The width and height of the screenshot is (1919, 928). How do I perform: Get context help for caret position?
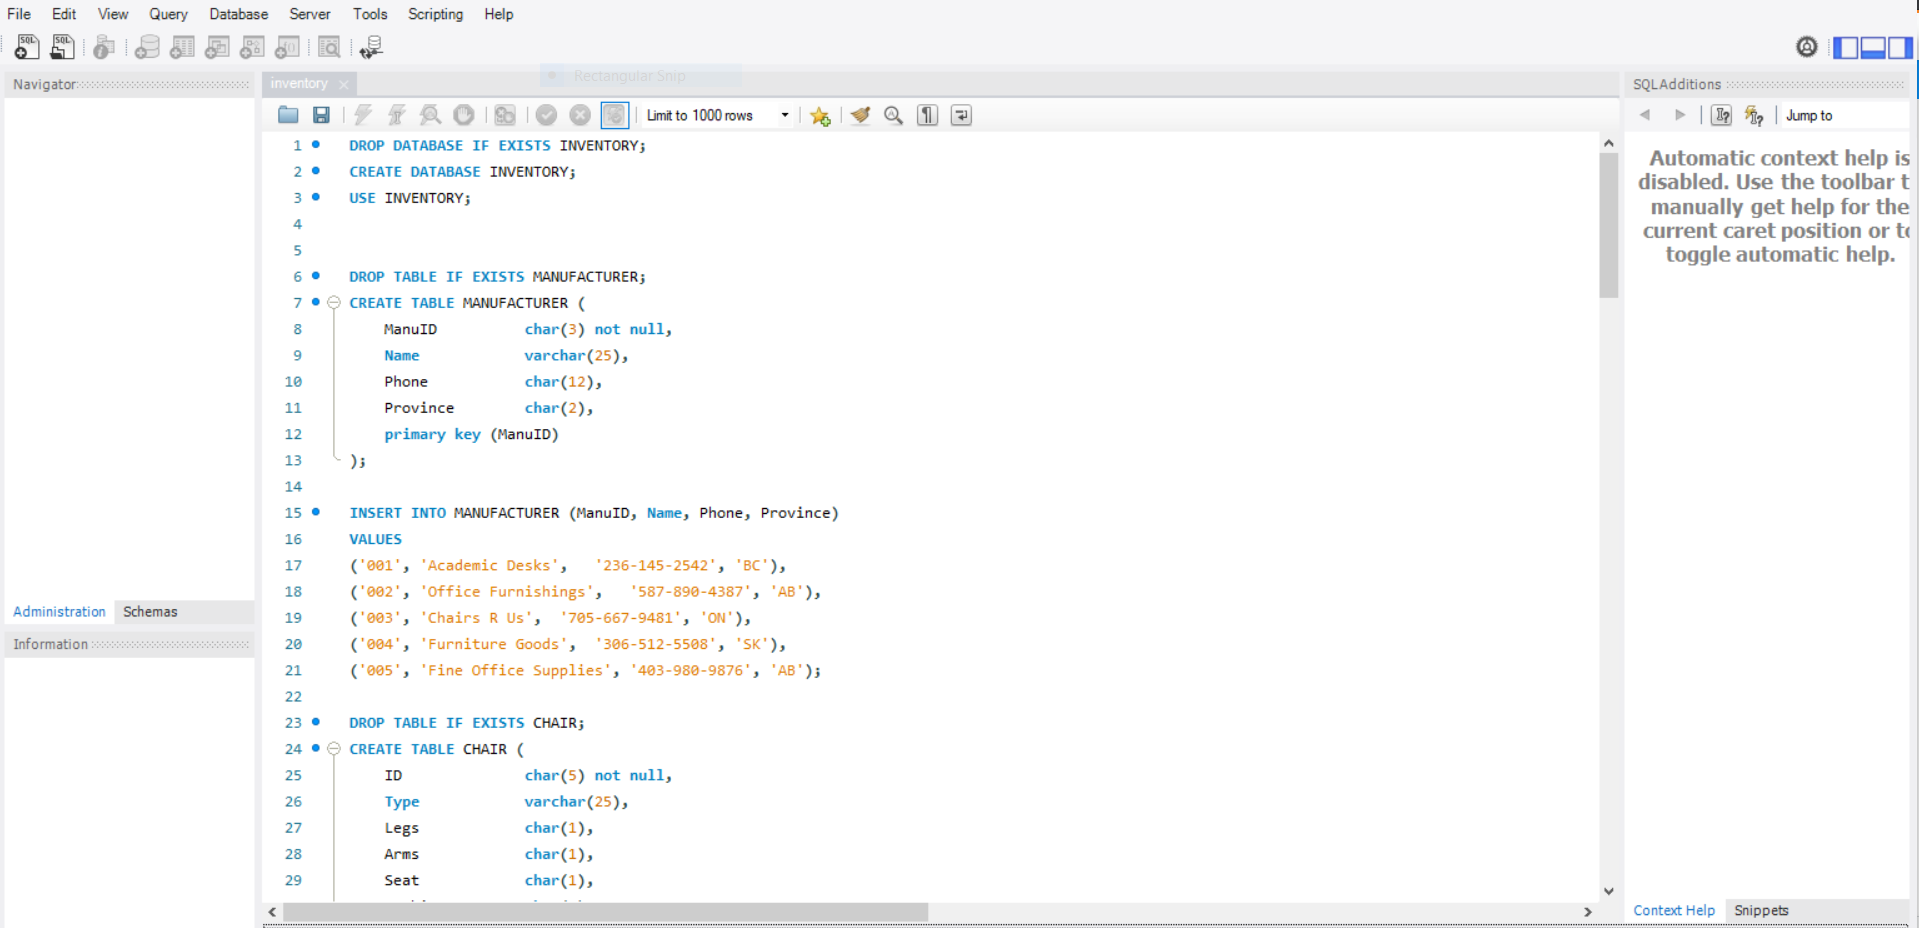pyautogui.click(x=1722, y=115)
